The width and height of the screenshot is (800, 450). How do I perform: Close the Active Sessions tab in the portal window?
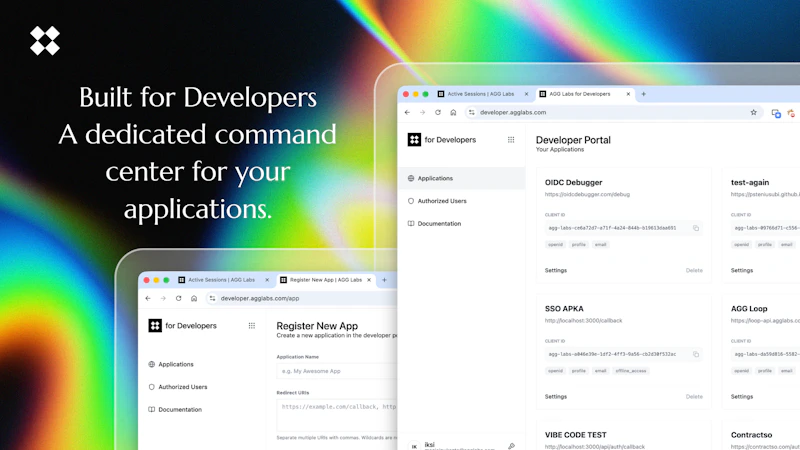(526, 94)
